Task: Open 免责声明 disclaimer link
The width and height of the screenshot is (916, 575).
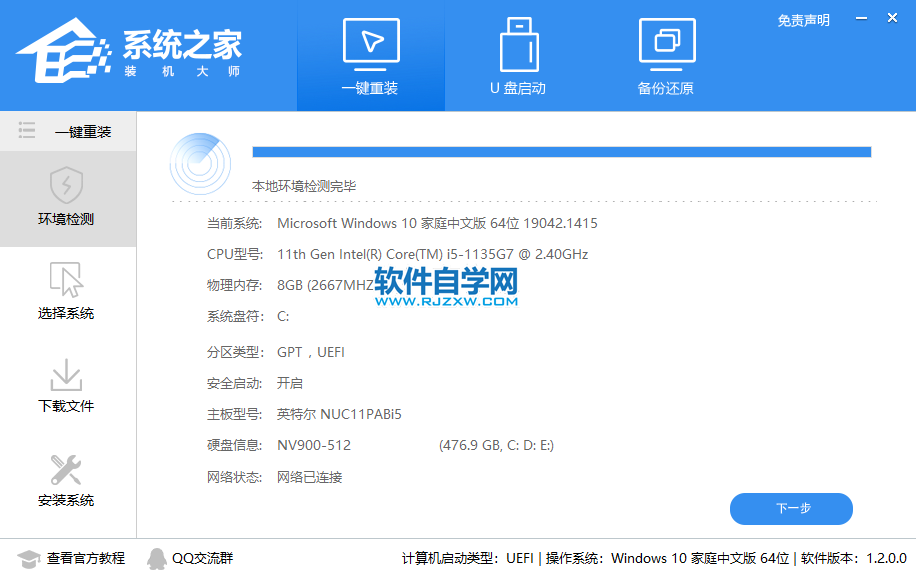Action: click(803, 20)
